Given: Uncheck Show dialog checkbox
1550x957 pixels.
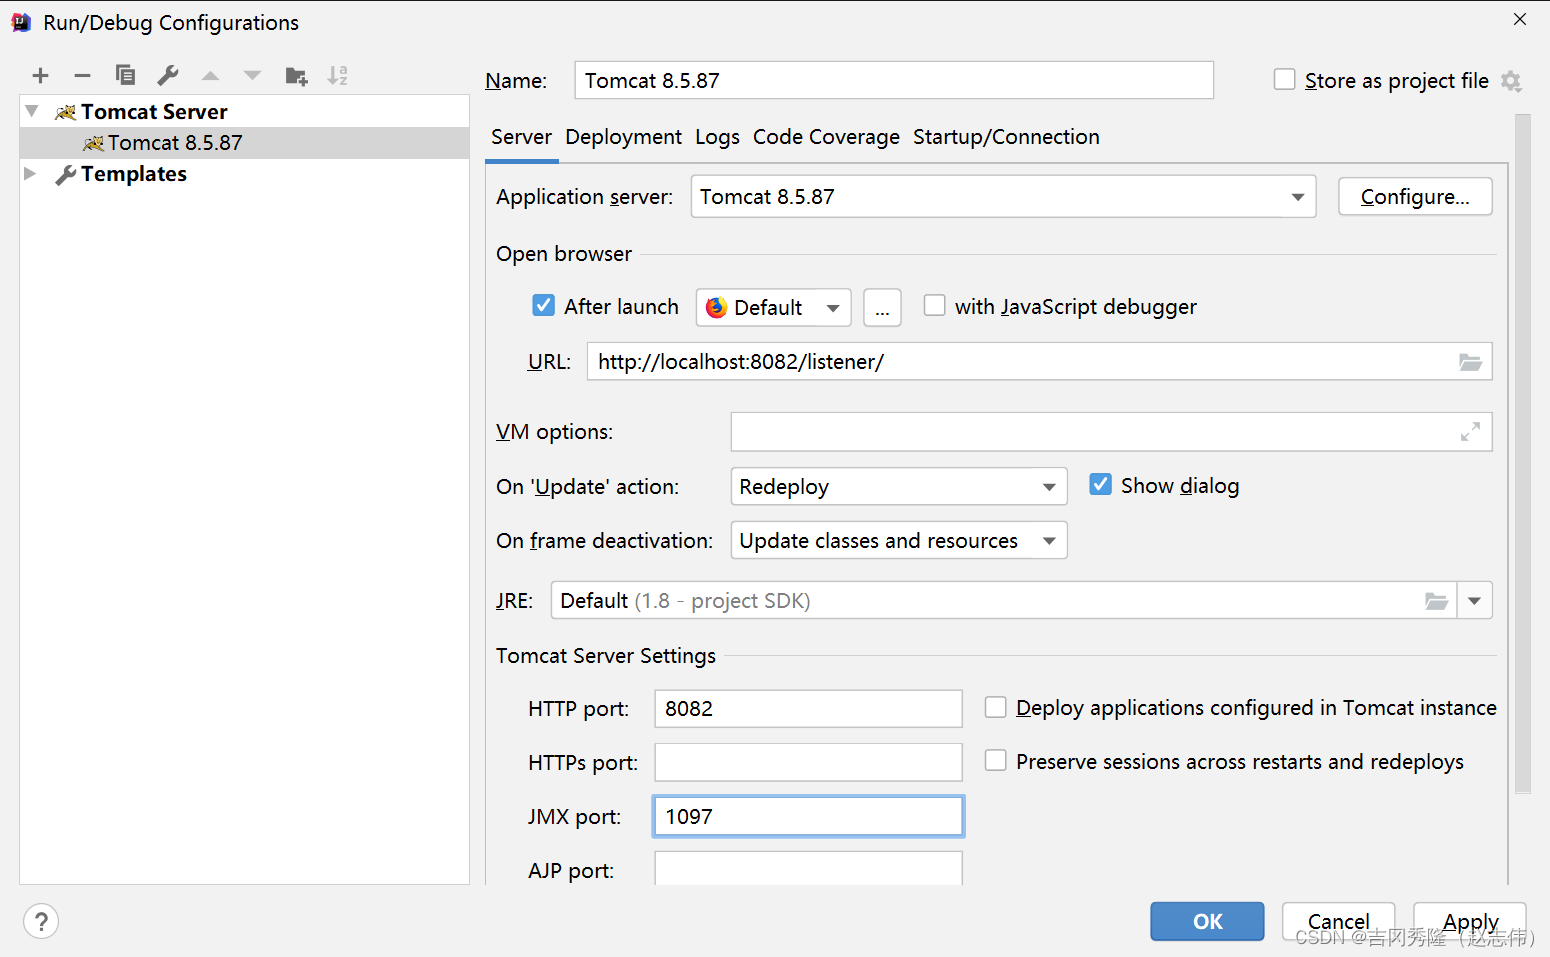Looking at the screenshot, I should pyautogui.click(x=1100, y=485).
